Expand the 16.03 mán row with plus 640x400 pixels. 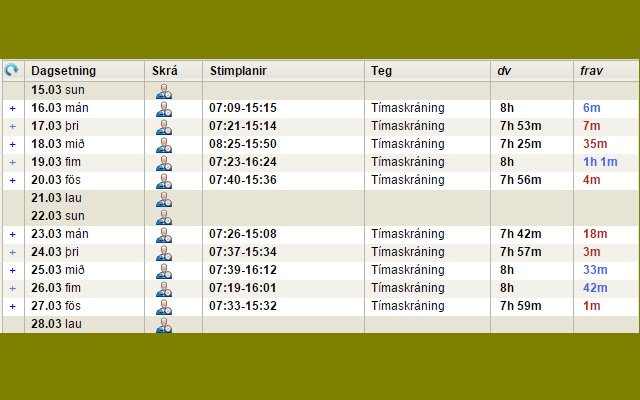(13, 109)
